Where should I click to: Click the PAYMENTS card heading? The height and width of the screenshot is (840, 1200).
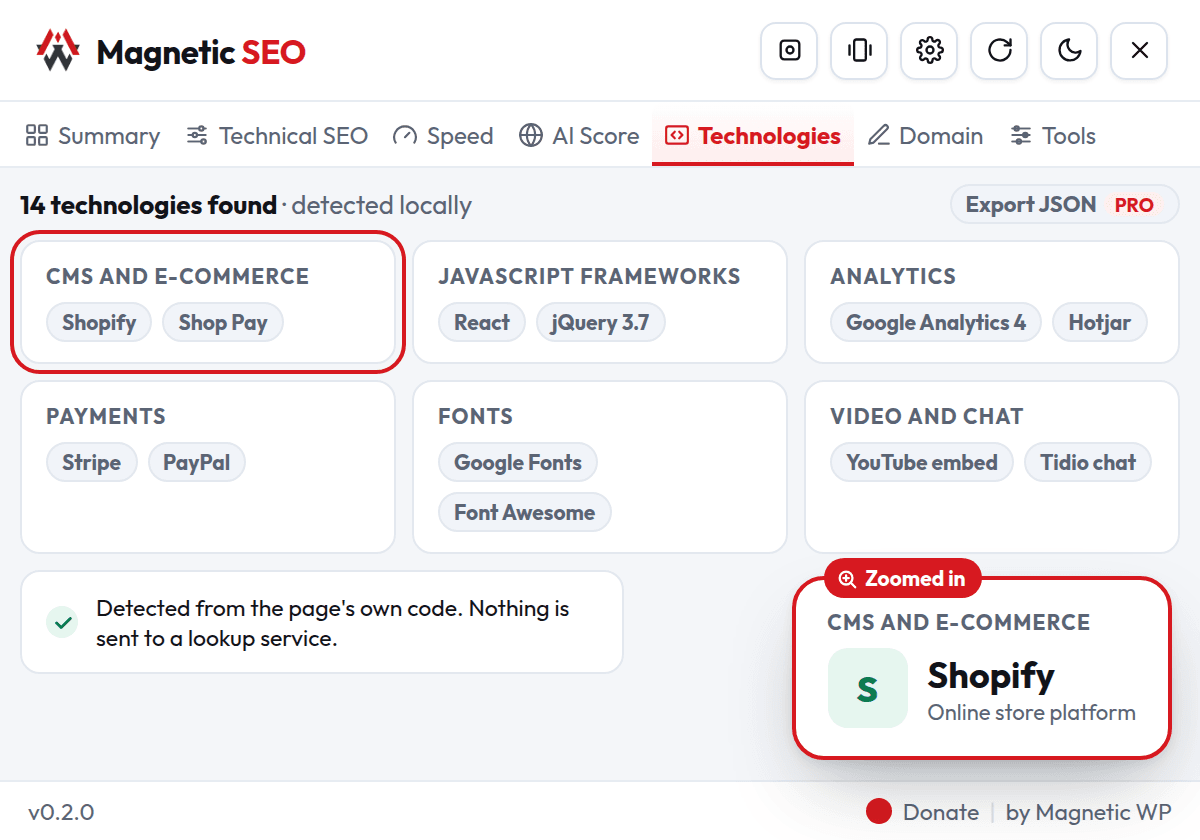[x=106, y=417]
